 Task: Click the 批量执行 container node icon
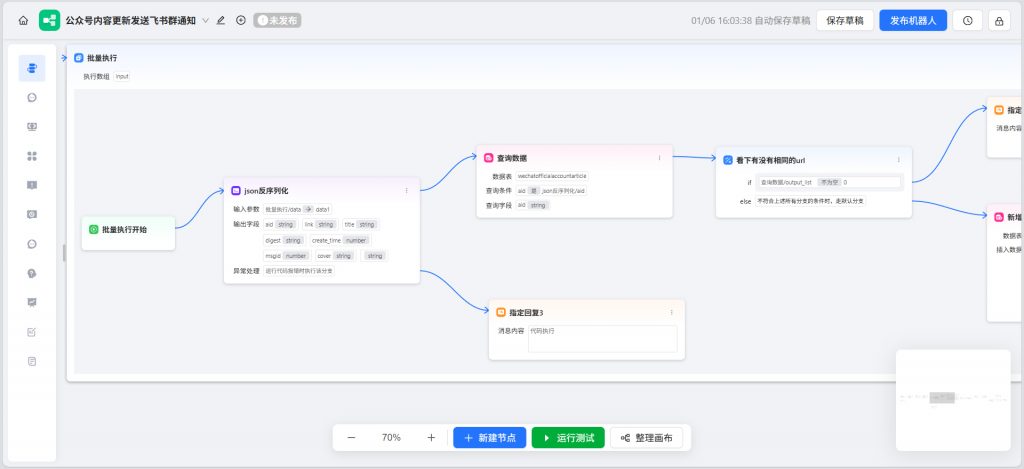pyautogui.click(x=79, y=58)
